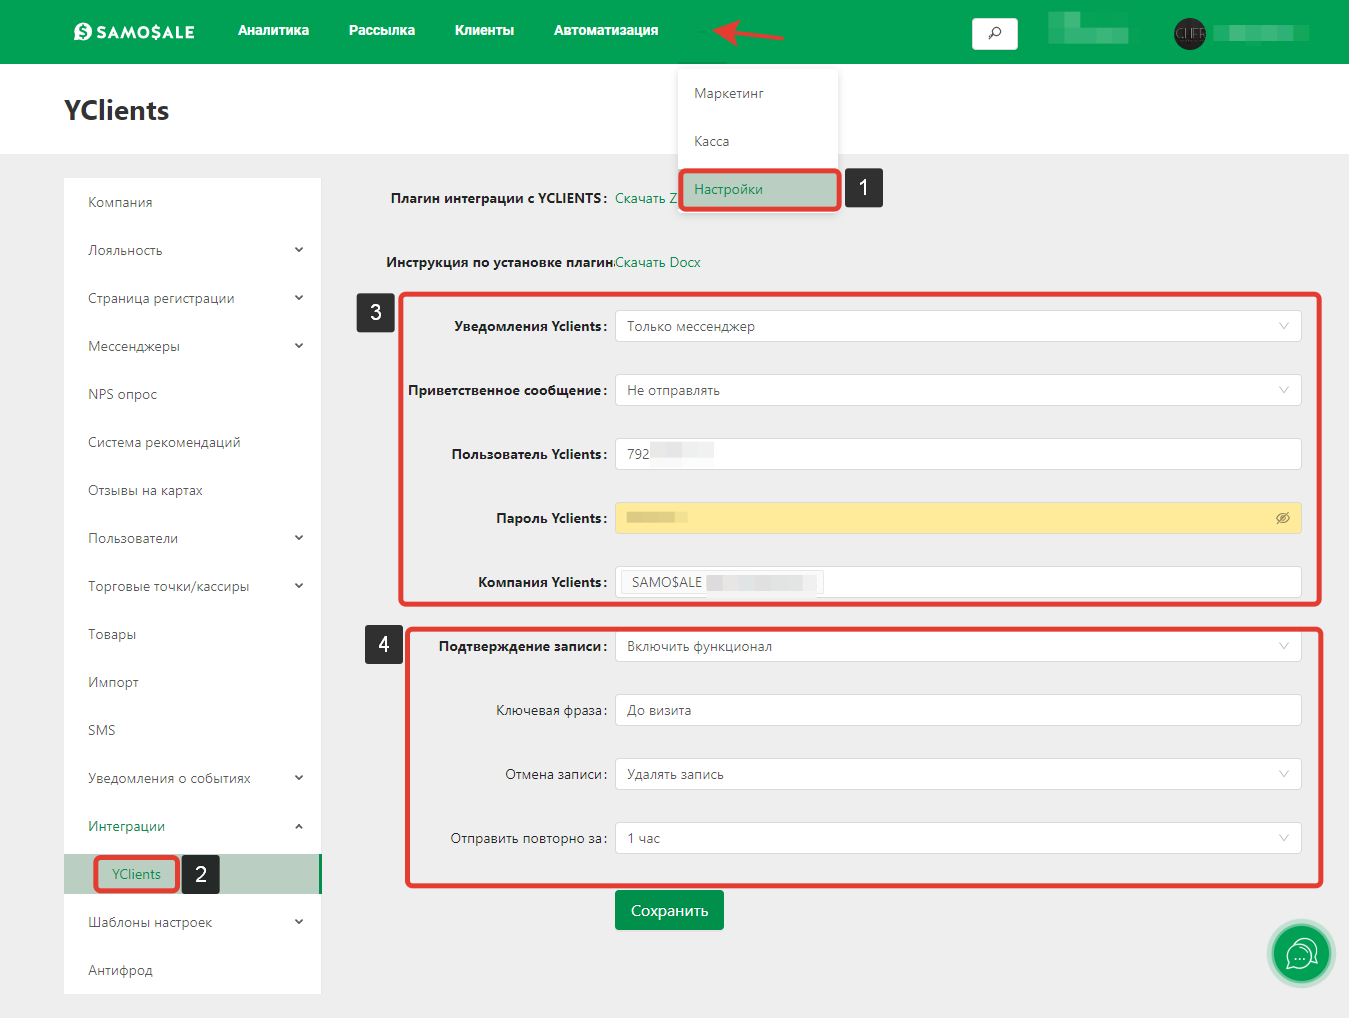Open the support chat widget
The height and width of the screenshot is (1018, 1349).
tap(1301, 954)
